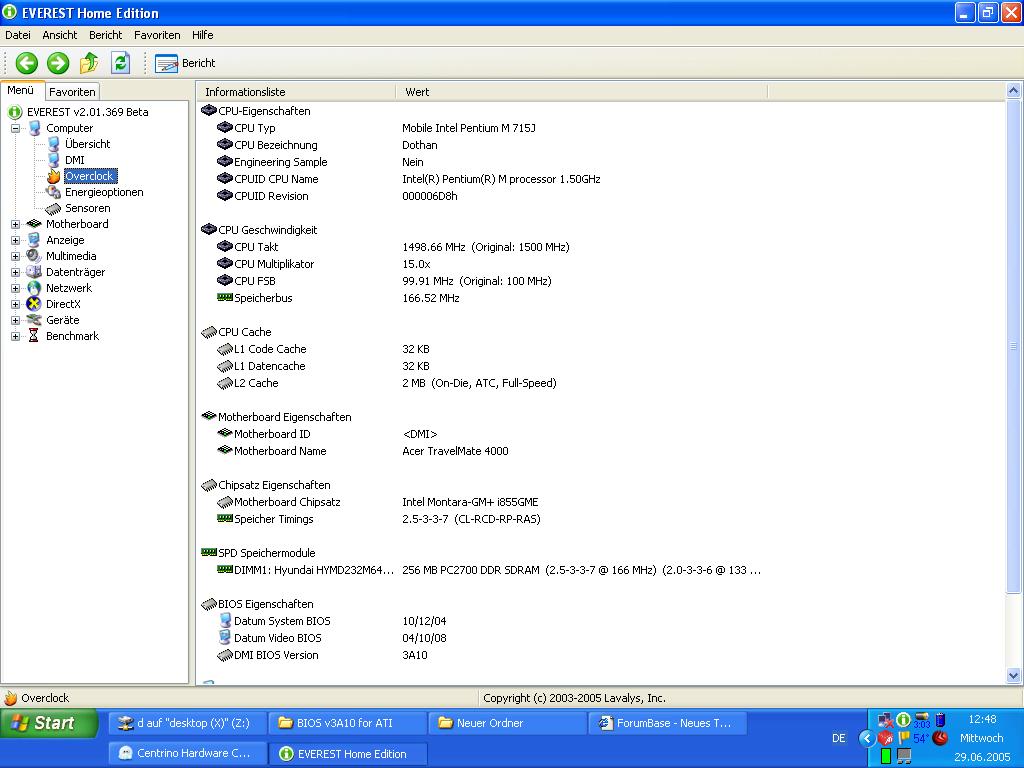Expand the DirectX tree node

[16, 304]
